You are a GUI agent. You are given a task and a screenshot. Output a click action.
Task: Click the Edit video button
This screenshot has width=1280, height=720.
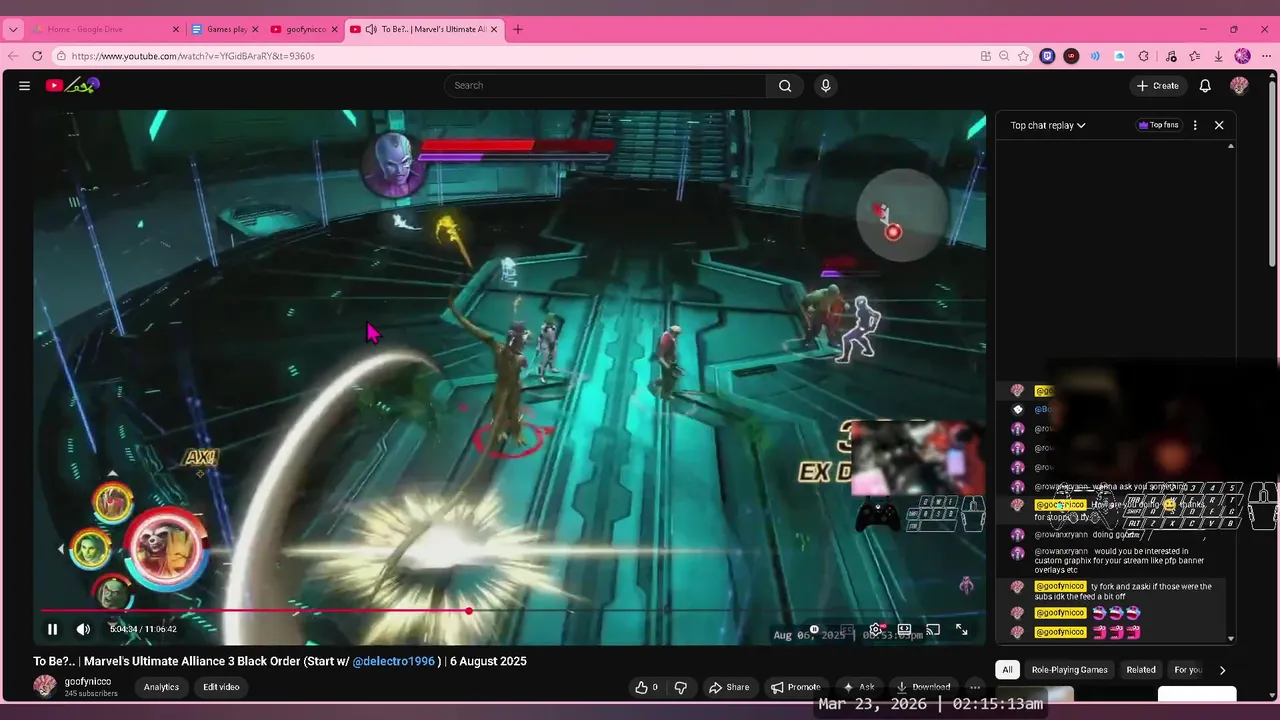coord(221,687)
